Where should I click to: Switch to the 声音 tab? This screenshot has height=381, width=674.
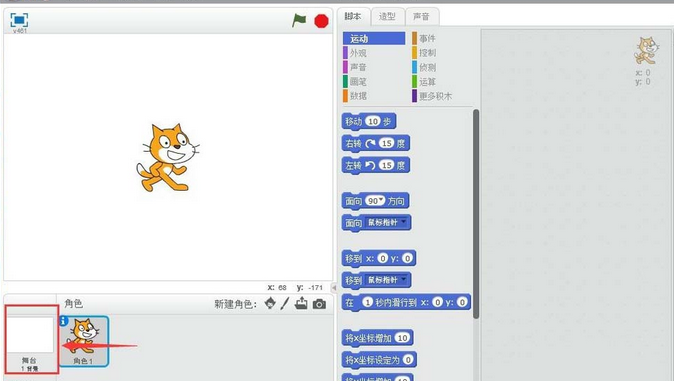pos(421,16)
